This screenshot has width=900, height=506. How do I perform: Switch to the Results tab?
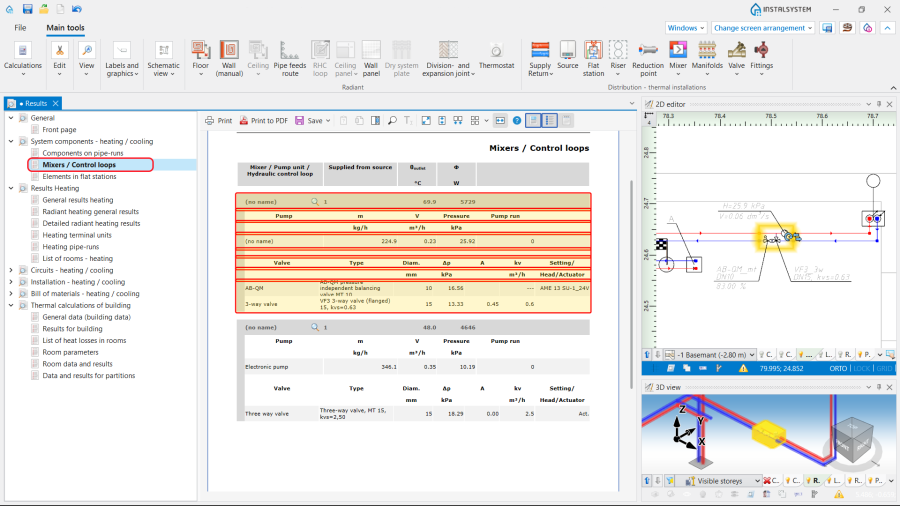pyautogui.click(x=34, y=103)
